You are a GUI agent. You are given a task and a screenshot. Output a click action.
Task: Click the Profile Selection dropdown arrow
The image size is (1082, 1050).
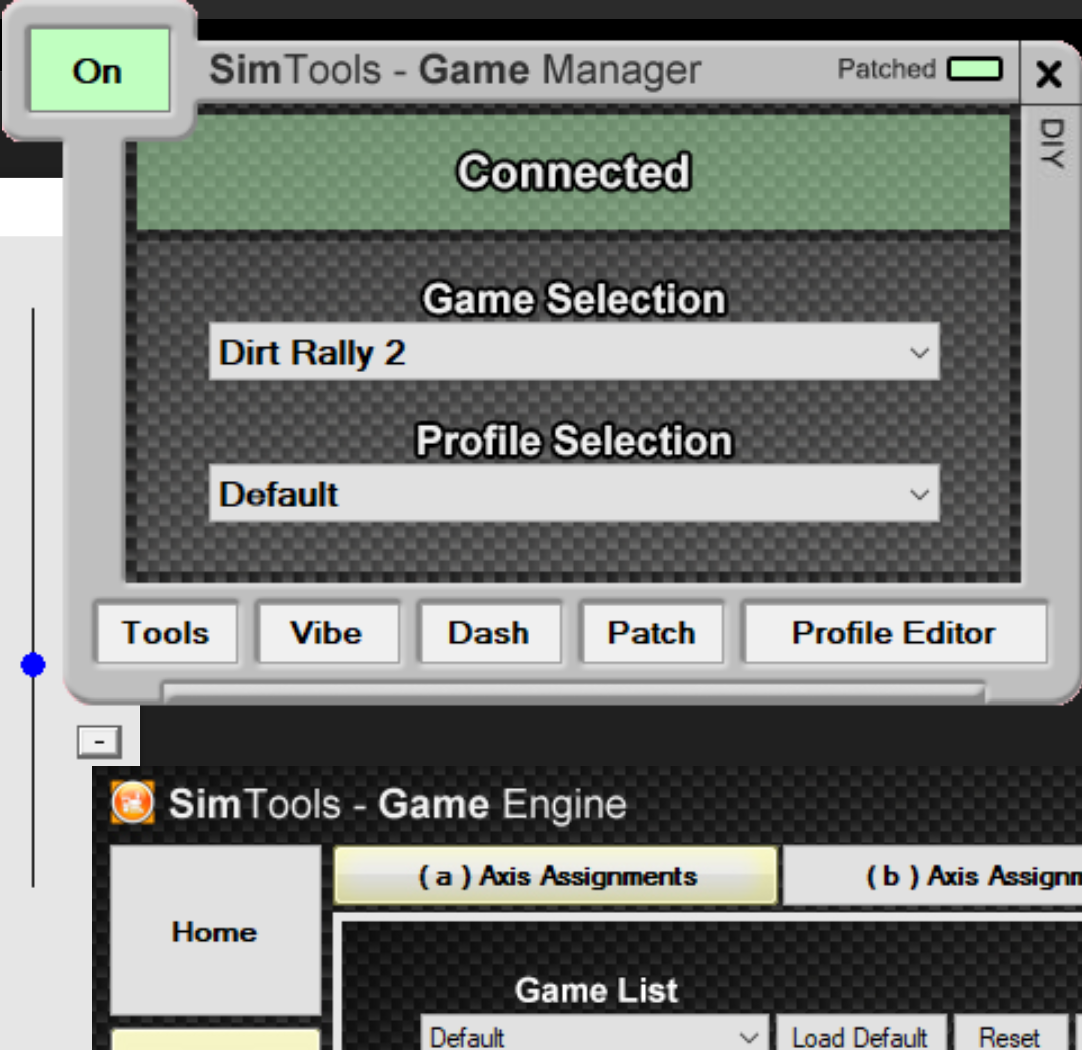[919, 495]
